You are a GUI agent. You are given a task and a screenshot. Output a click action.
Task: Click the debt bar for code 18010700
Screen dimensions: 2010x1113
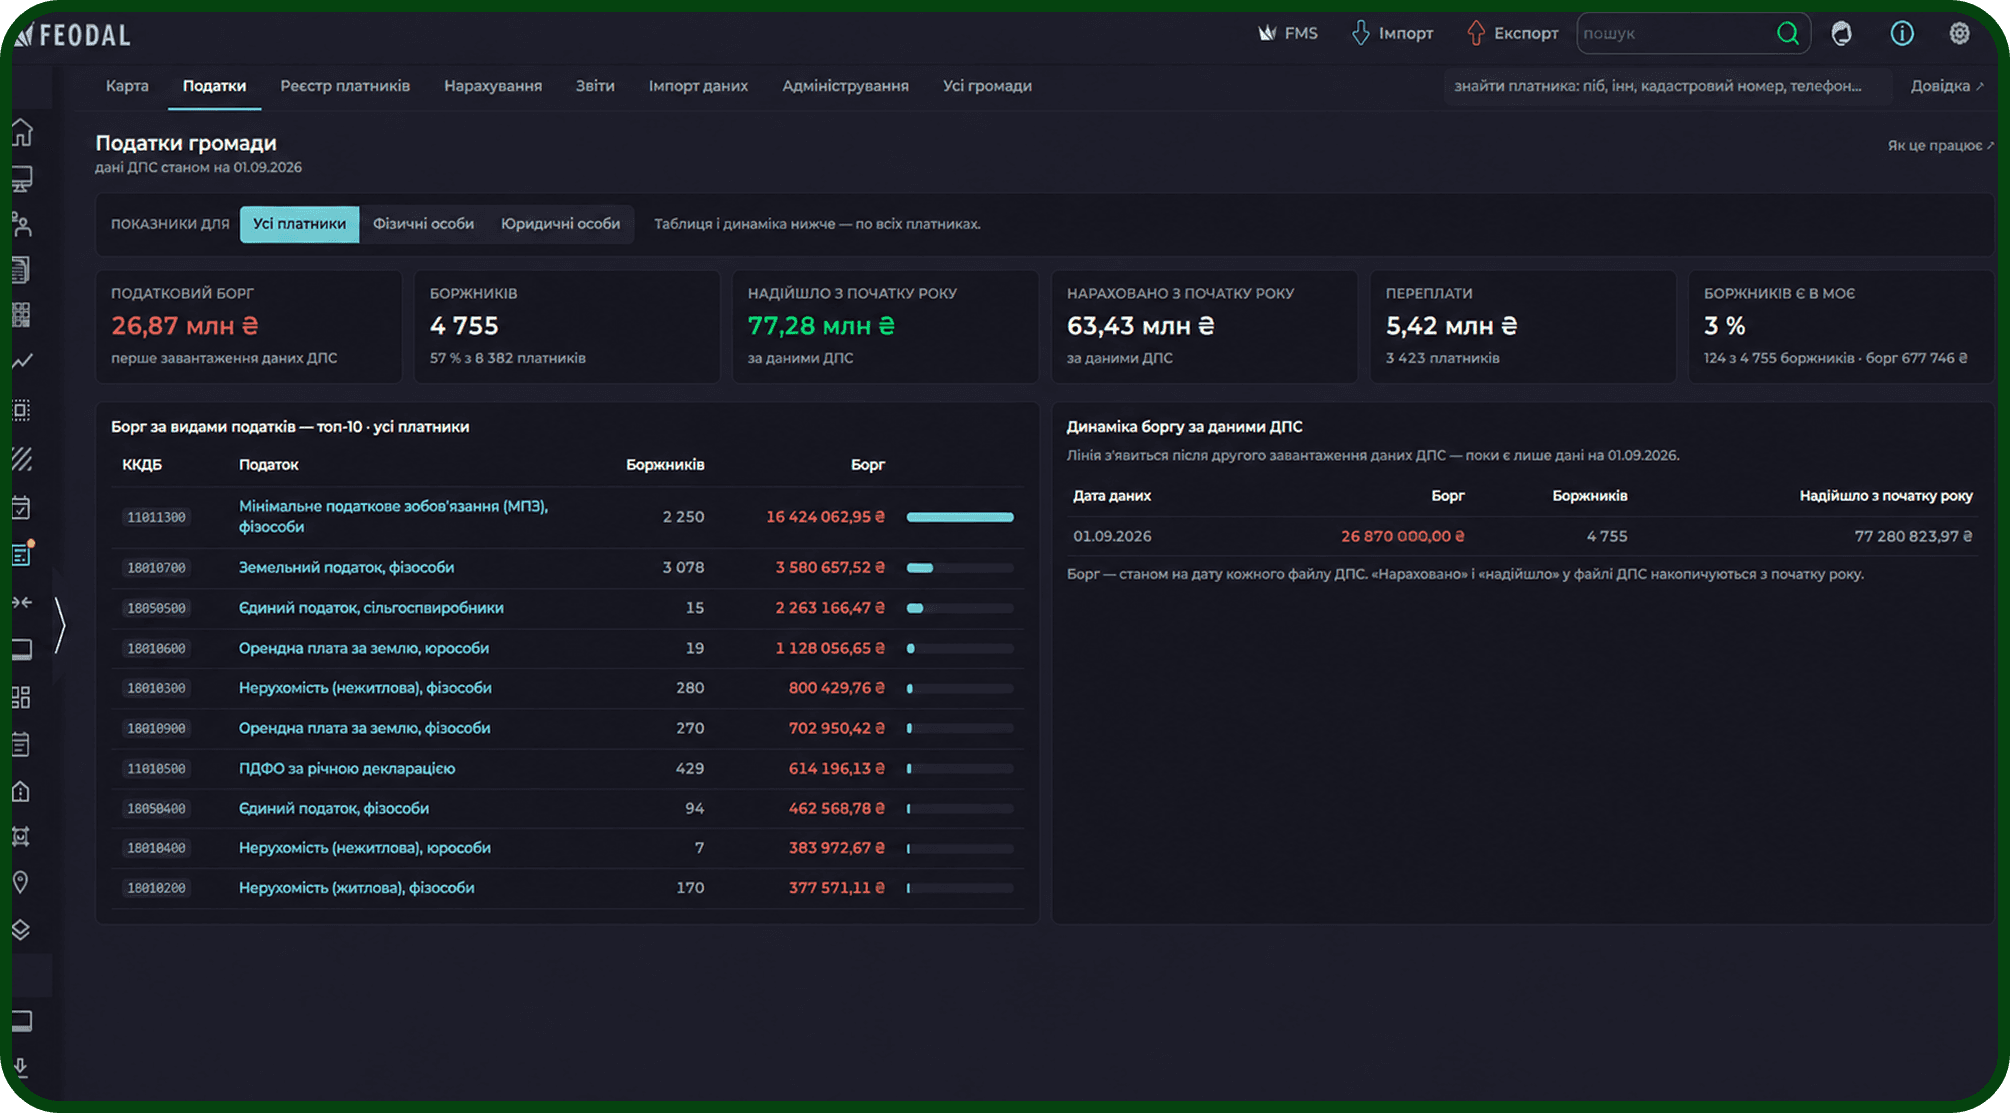tap(960, 568)
